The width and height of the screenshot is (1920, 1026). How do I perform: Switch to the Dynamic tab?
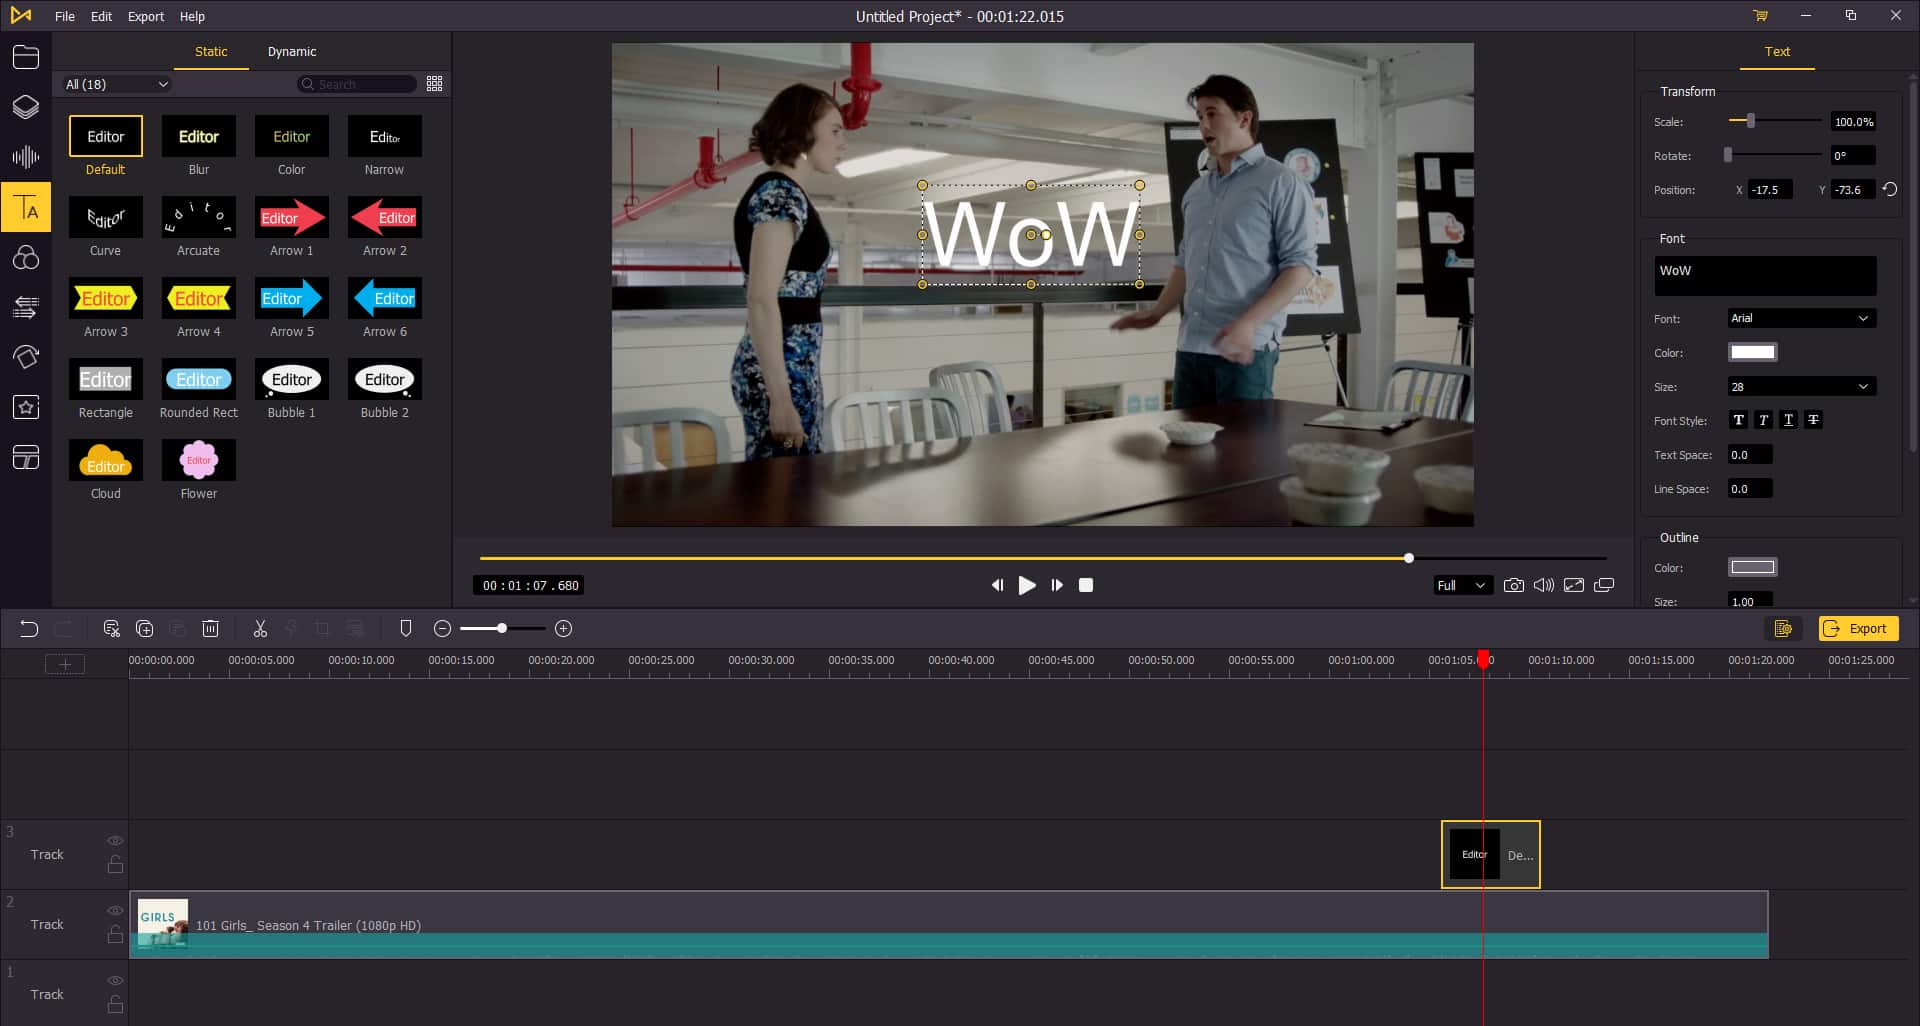(x=292, y=51)
